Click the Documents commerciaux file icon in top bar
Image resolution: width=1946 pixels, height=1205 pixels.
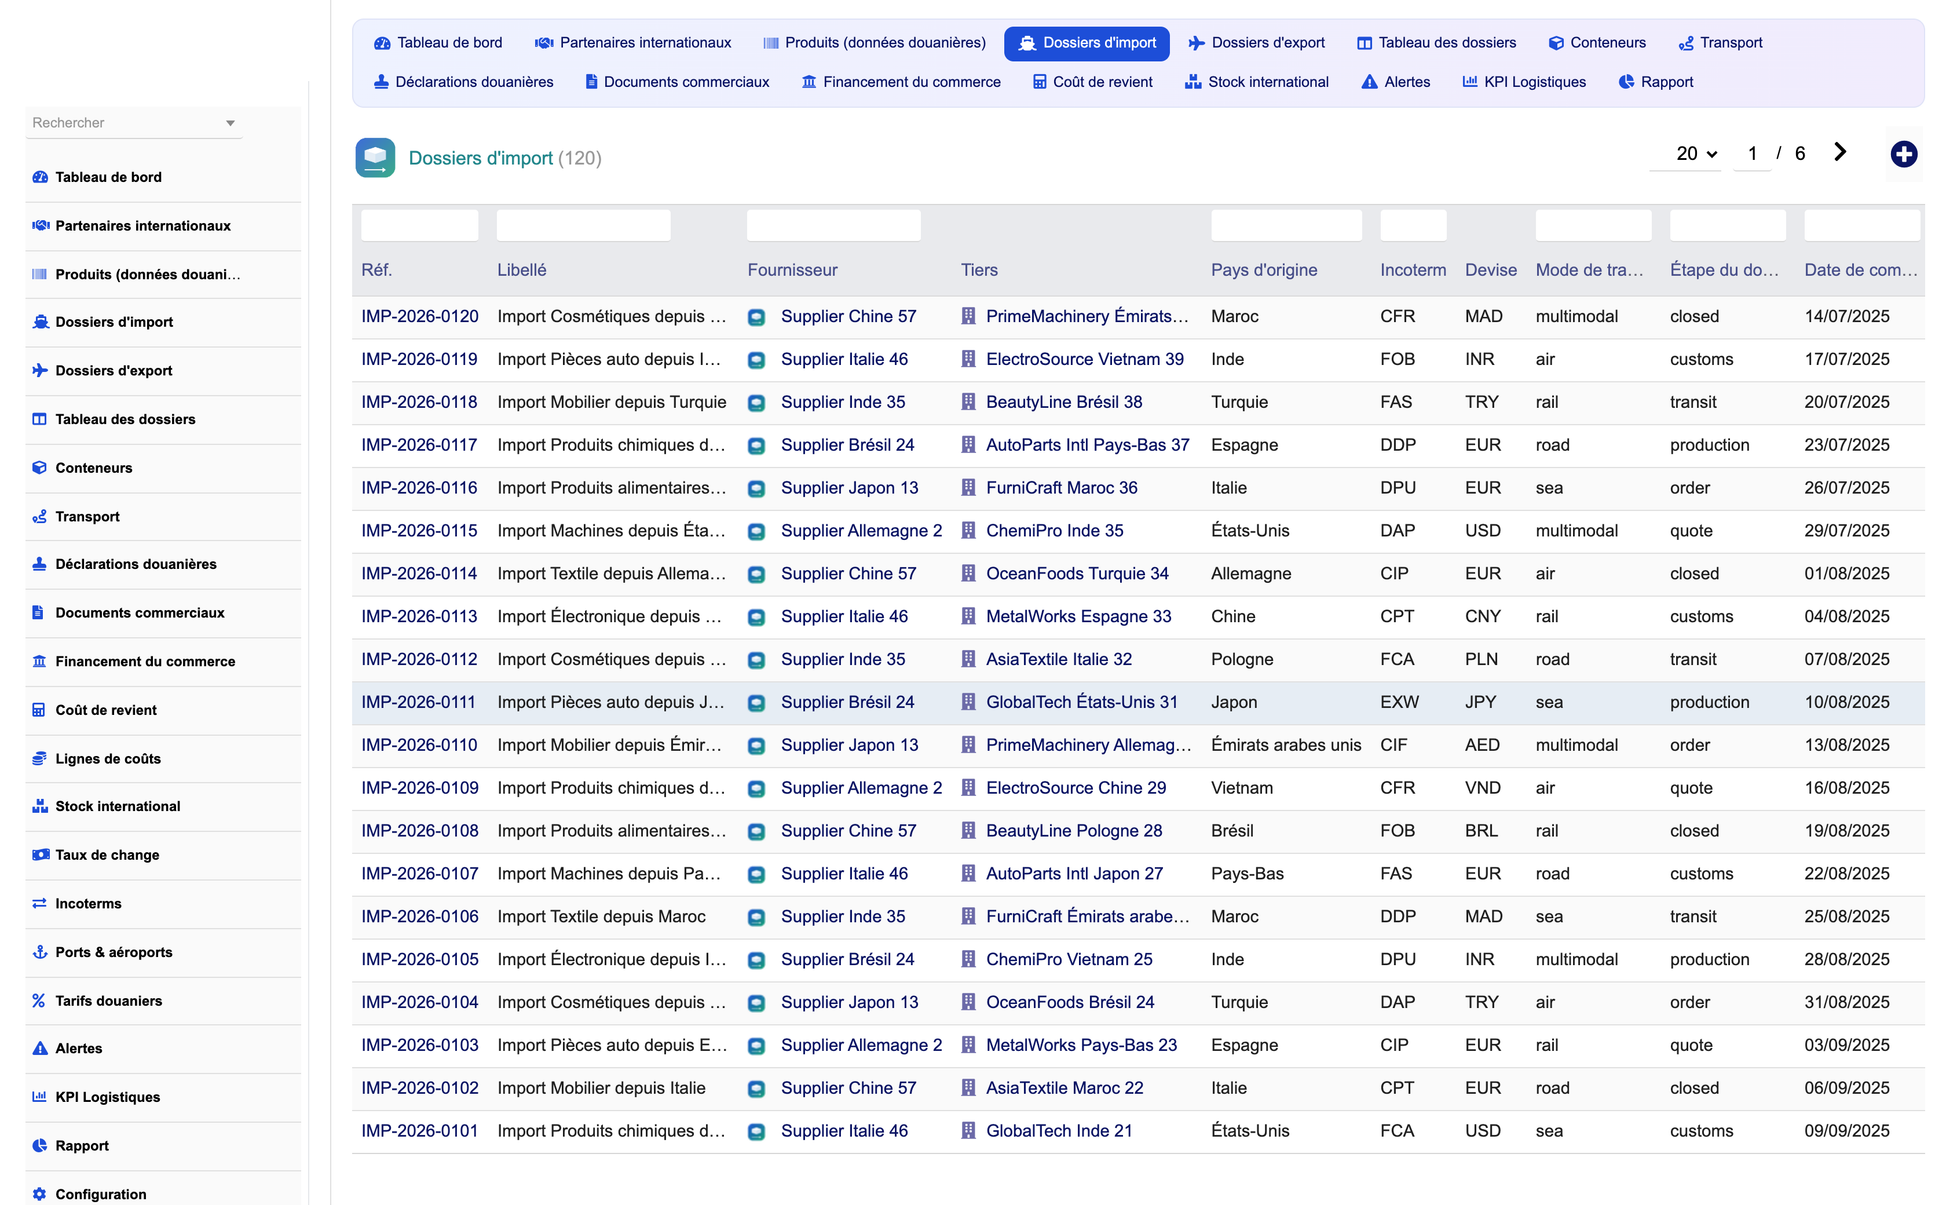click(x=592, y=82)
